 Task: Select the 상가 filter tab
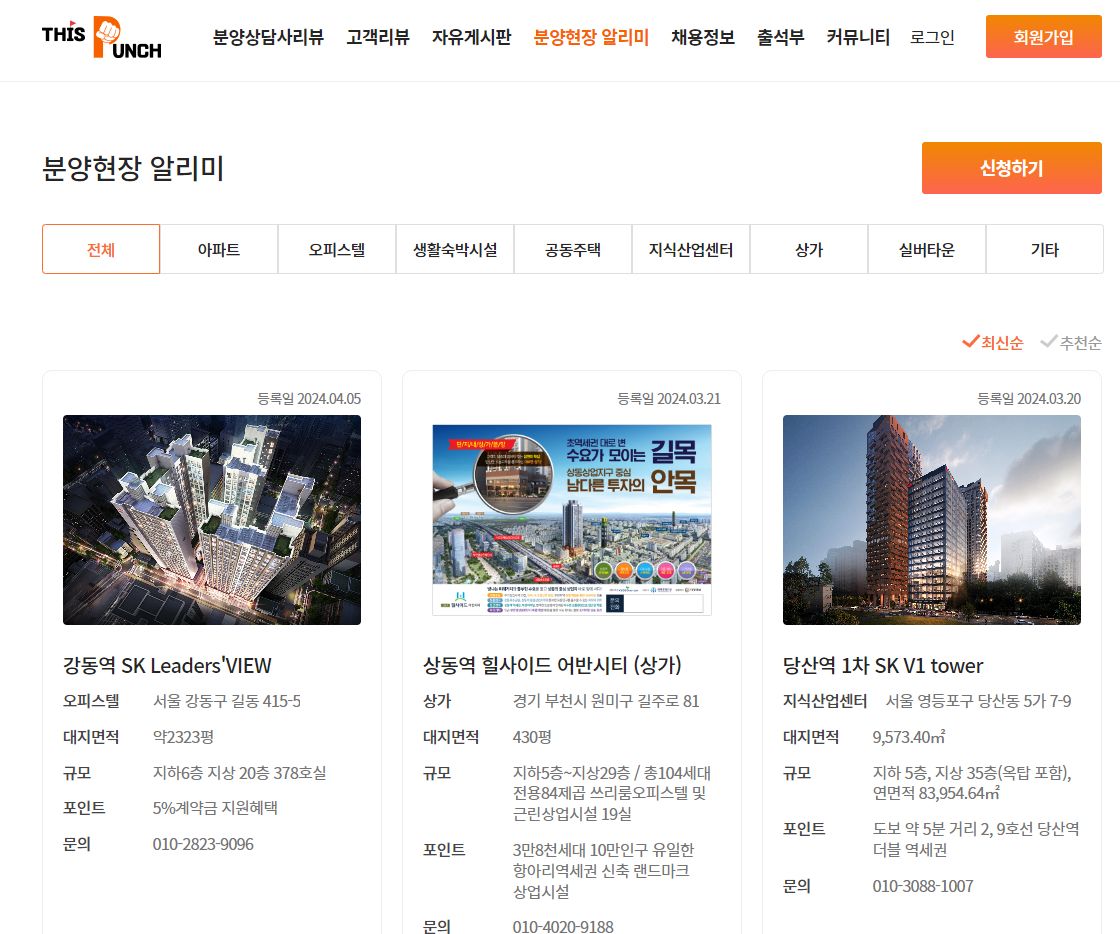[808, 249]
